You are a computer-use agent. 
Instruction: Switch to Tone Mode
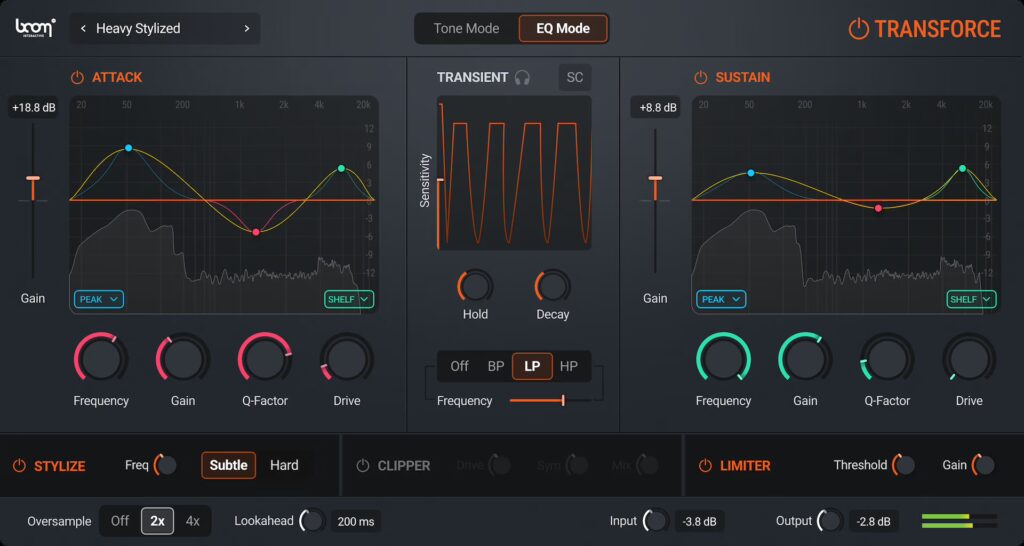466,29
